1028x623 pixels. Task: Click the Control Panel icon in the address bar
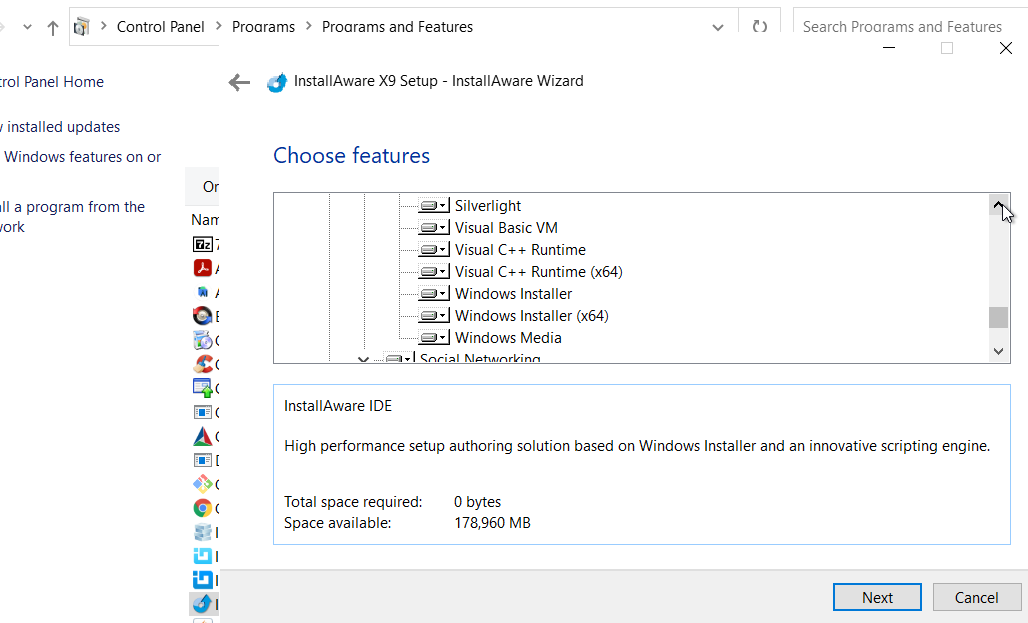[x=82, y=27]
